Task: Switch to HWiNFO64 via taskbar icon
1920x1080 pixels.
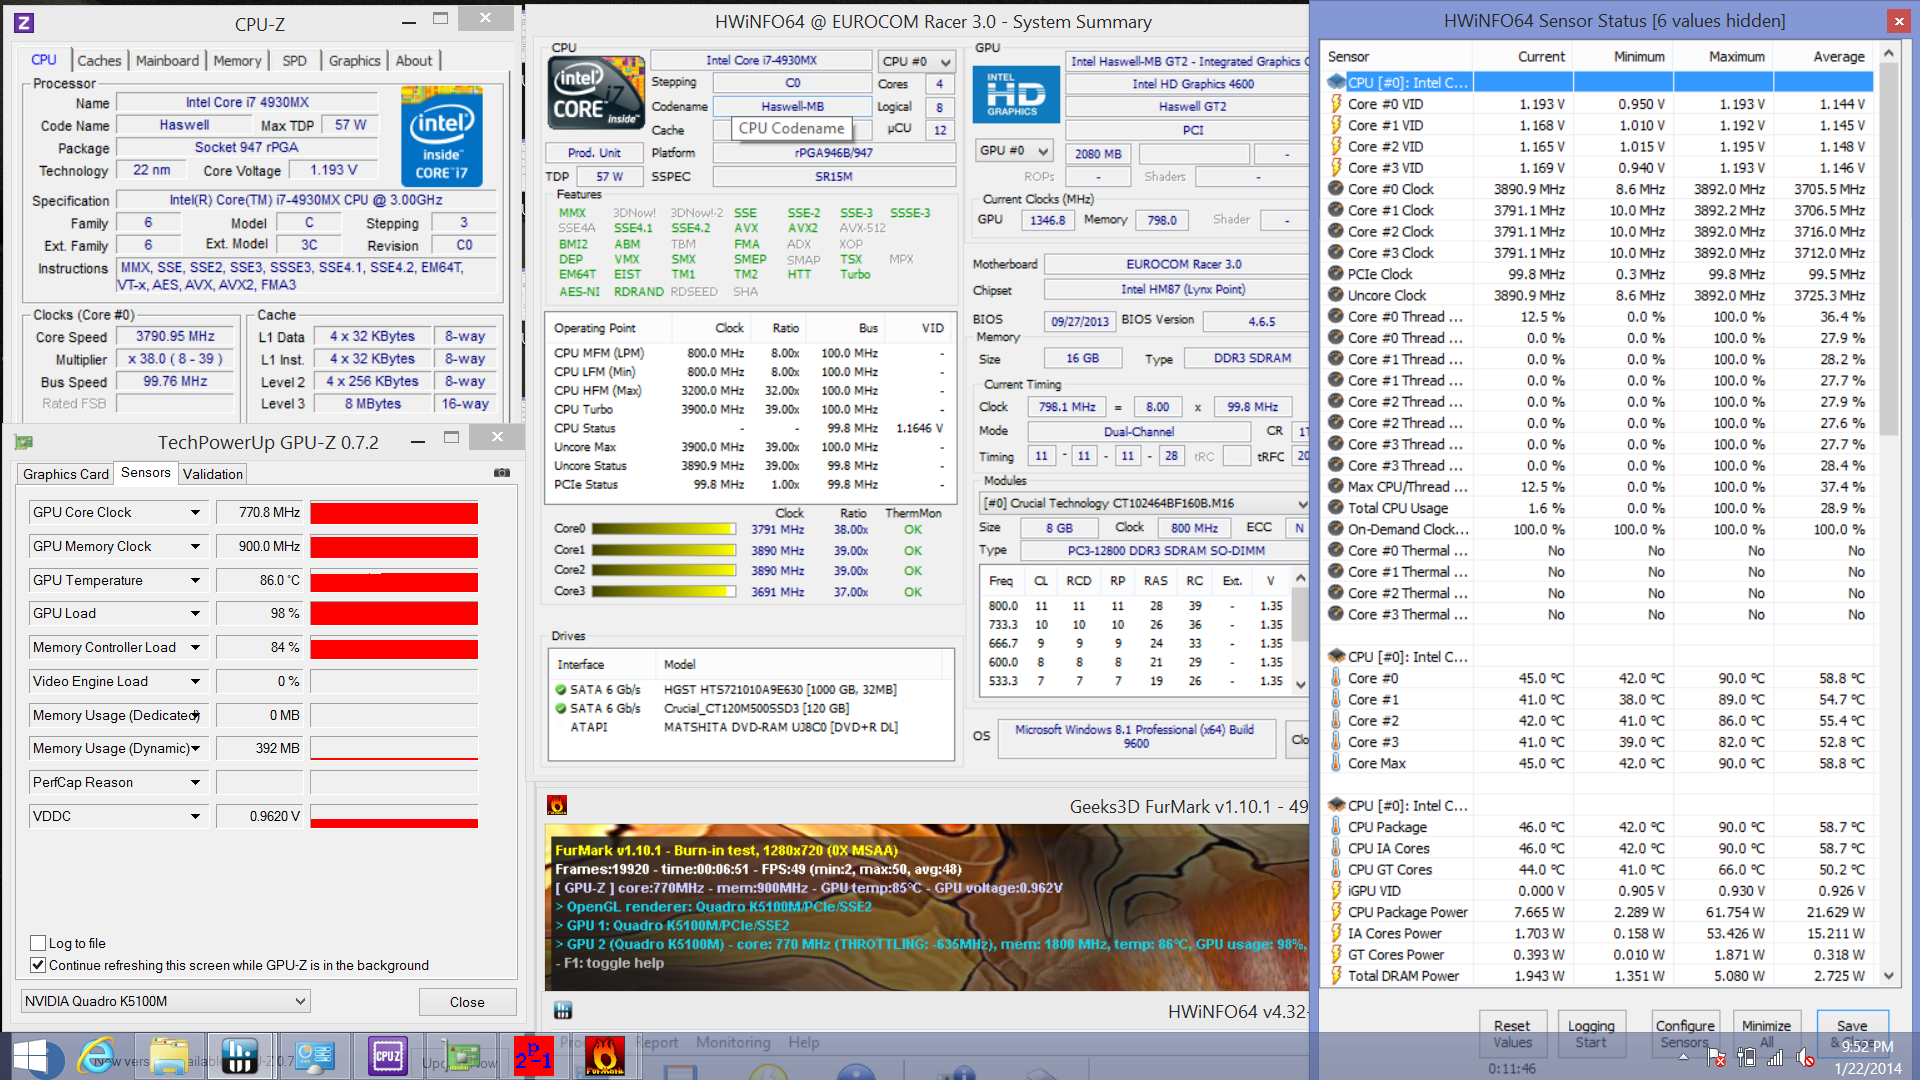Action: click(x=240, y=1056)
